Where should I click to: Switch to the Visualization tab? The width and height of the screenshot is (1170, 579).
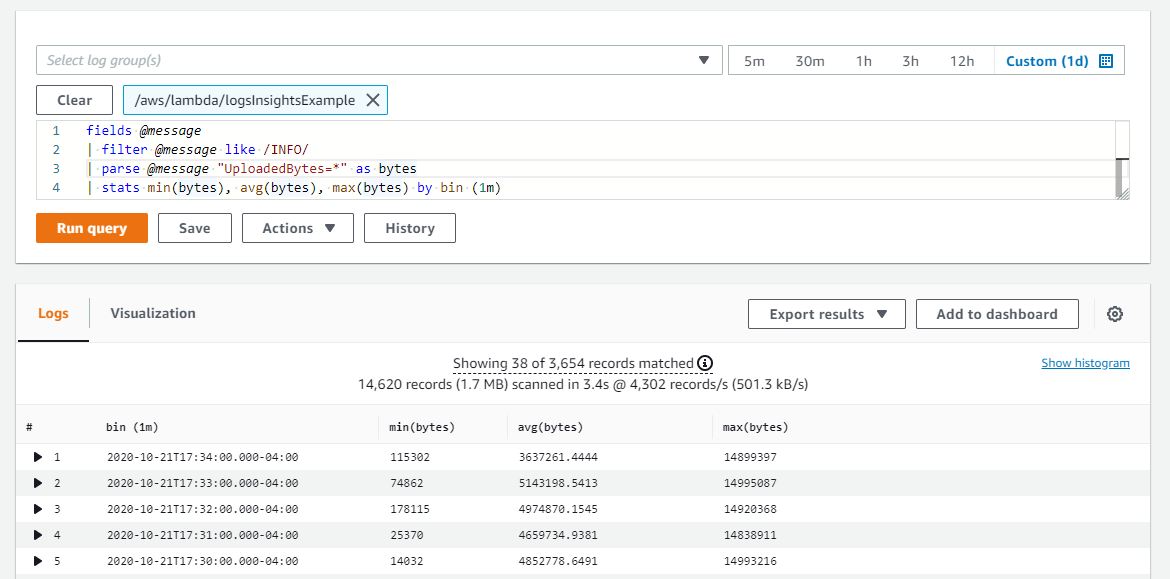pyautogui.click(x=153, y=313)
